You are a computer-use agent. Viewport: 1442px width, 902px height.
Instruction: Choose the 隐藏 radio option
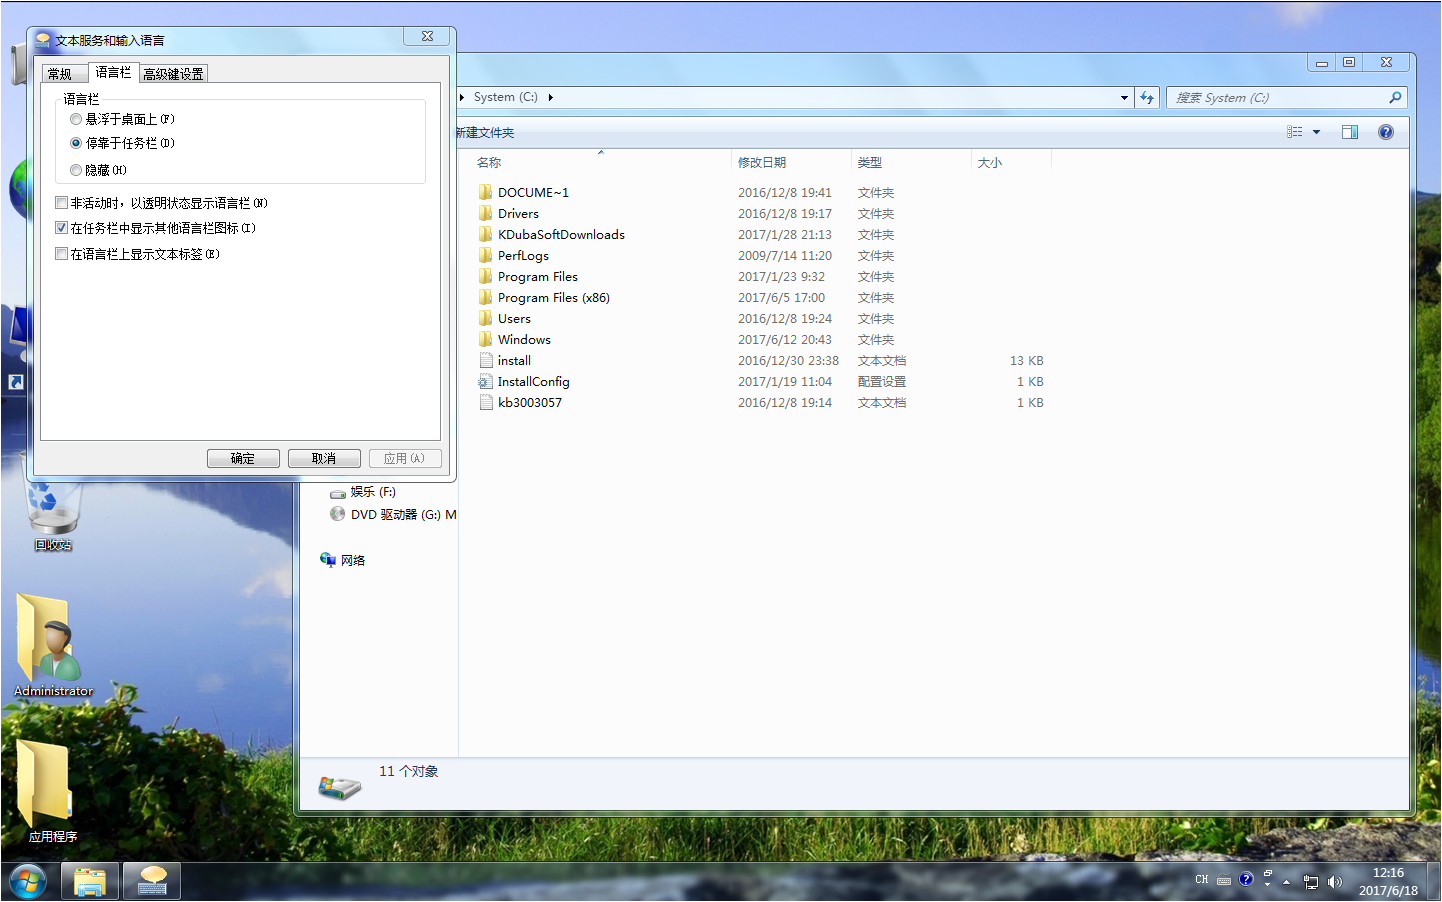click(76, 170)
